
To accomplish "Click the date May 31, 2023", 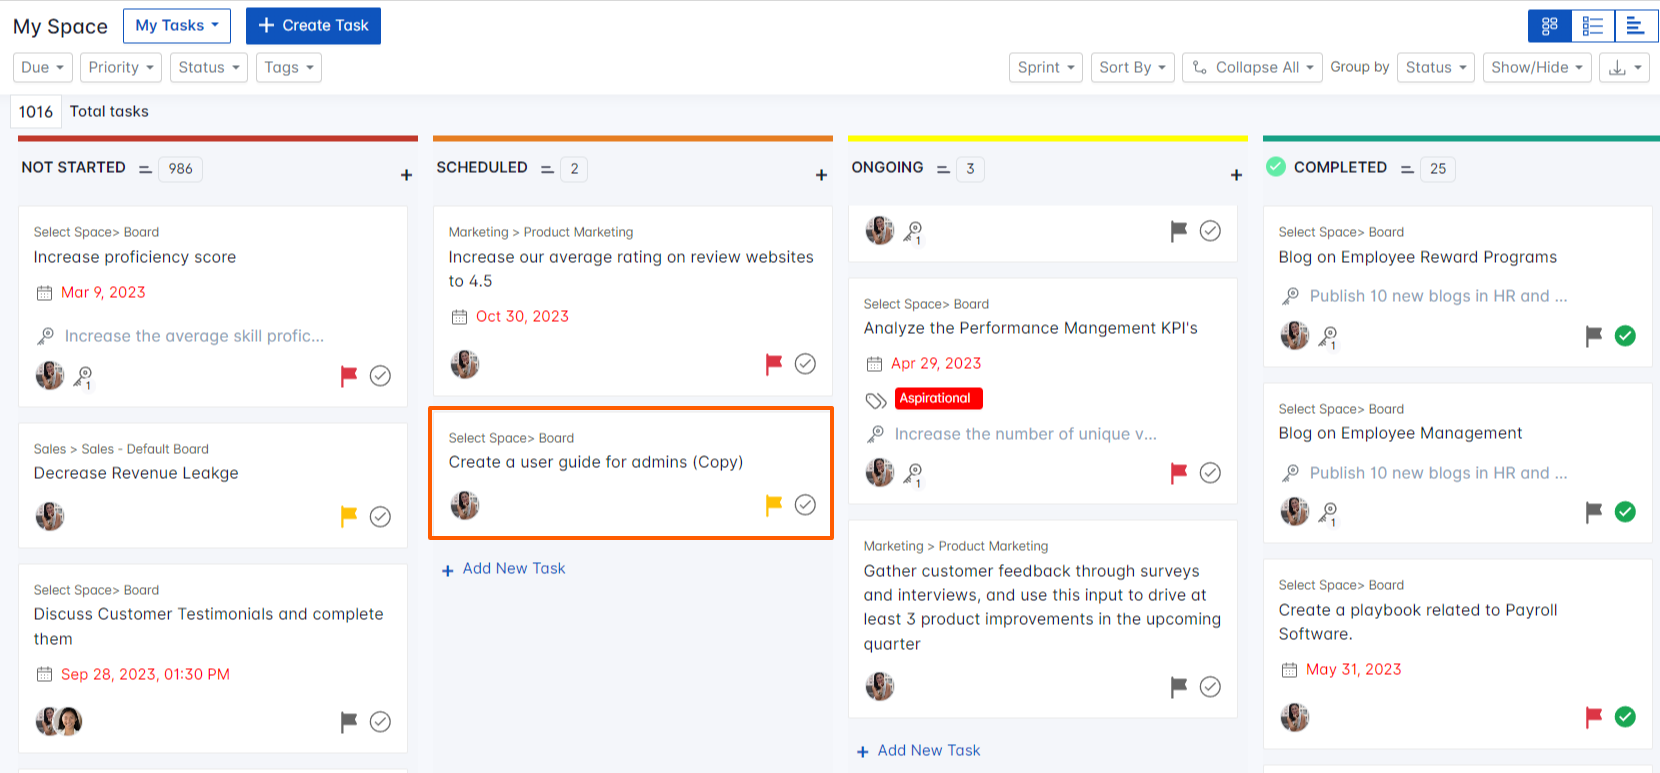I will pyautogui.click(x=1353, y=669).
